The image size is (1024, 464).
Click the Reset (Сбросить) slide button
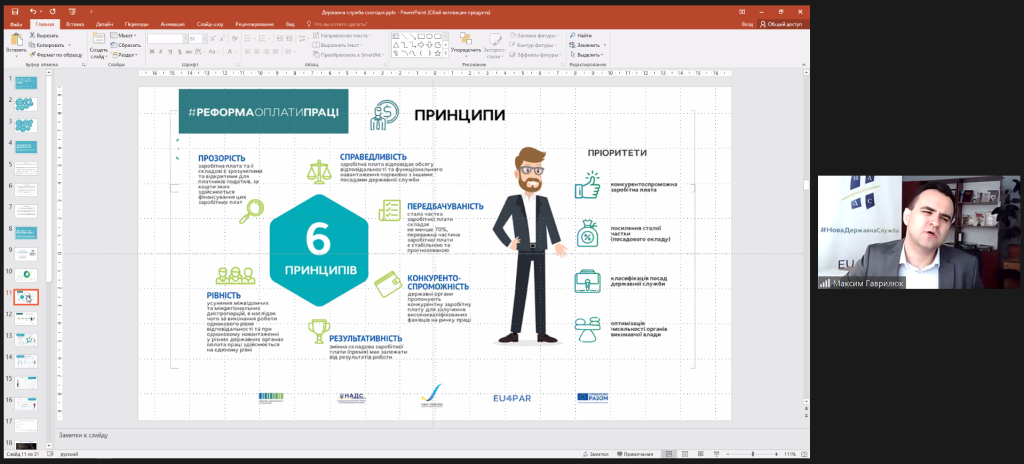tap(128, 45)
